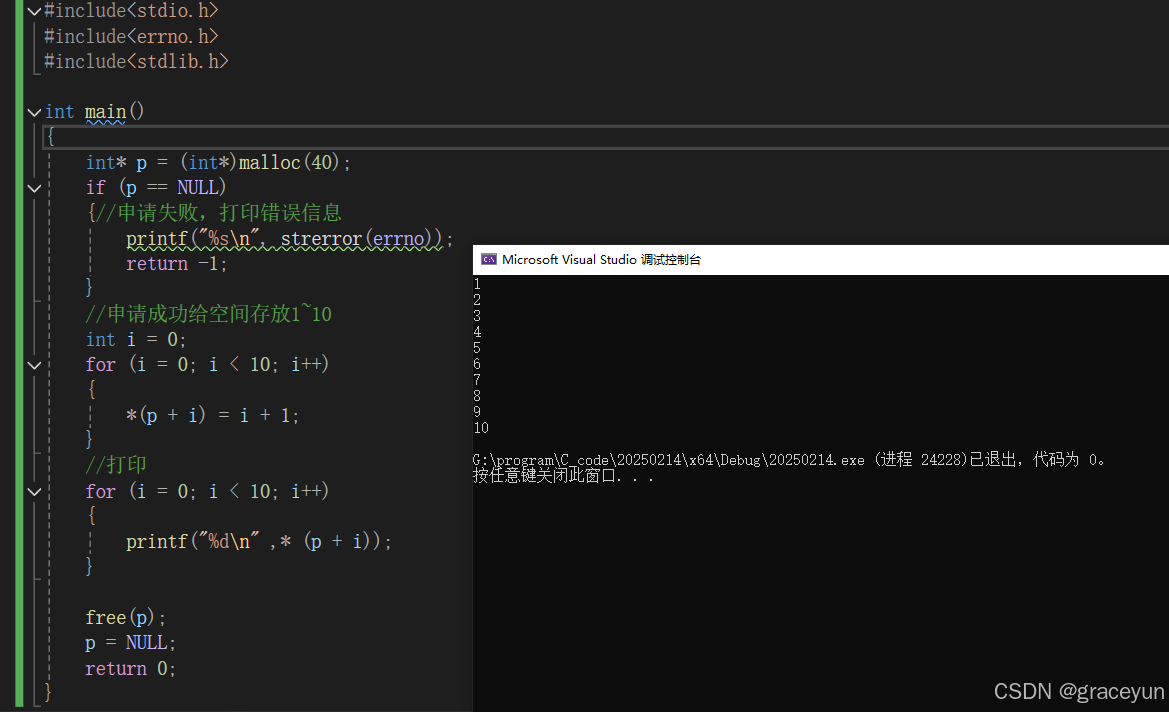The image size is (1169, 712).
Task: Click the return 0 statement
Action: [130, 669]
